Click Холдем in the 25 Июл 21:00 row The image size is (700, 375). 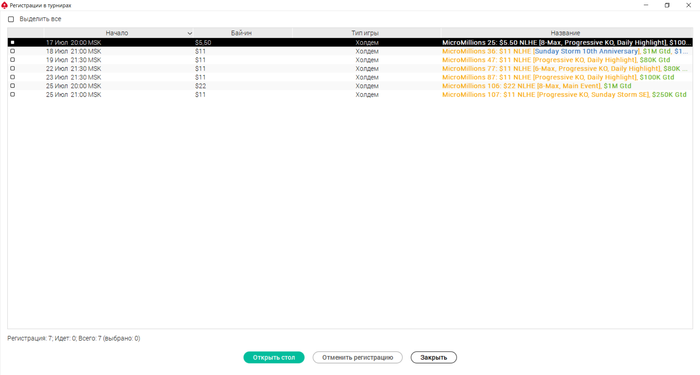click(x=367, y=95)
